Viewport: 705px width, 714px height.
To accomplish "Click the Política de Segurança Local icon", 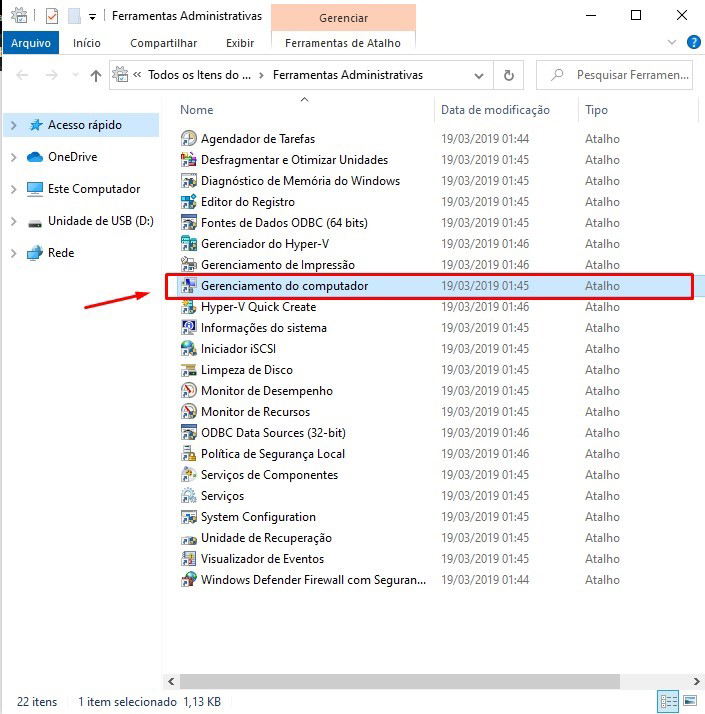I will click(189, 454).
